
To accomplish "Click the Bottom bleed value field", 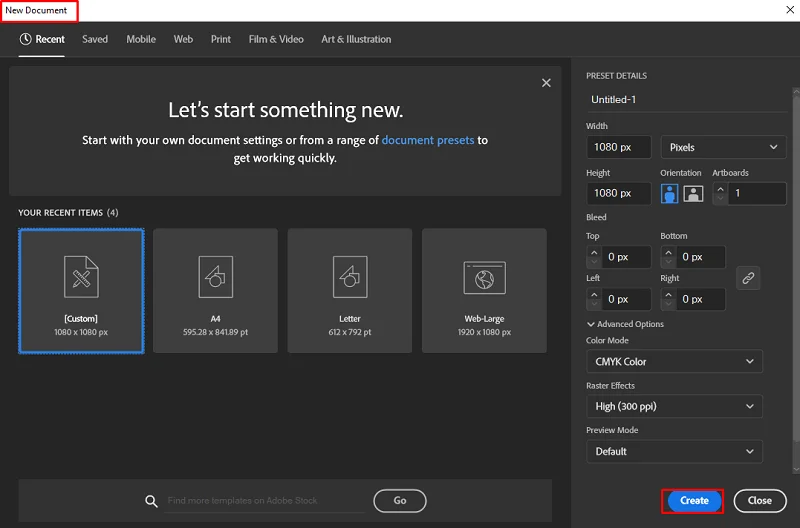I will coord(701,257).
